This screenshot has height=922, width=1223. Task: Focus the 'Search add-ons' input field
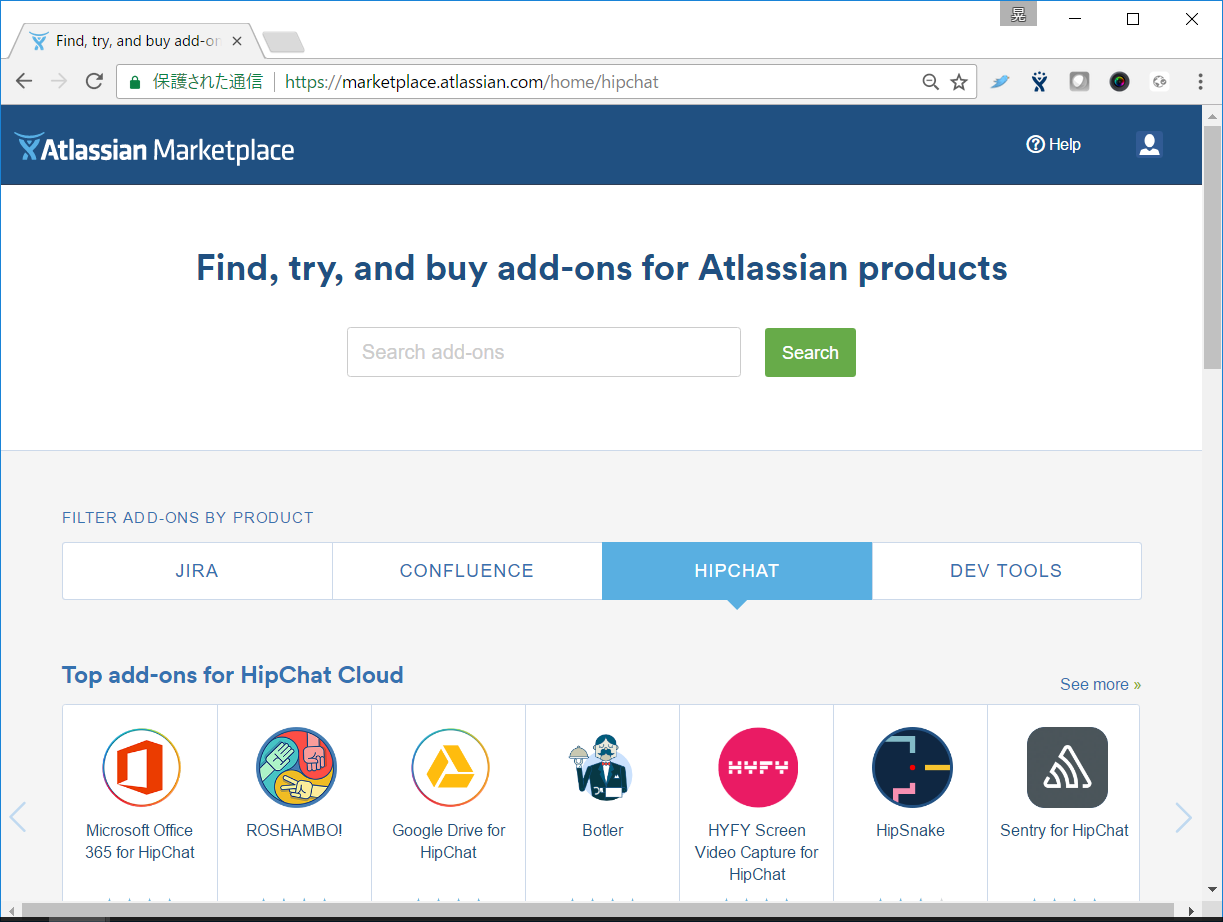point(544,352)
